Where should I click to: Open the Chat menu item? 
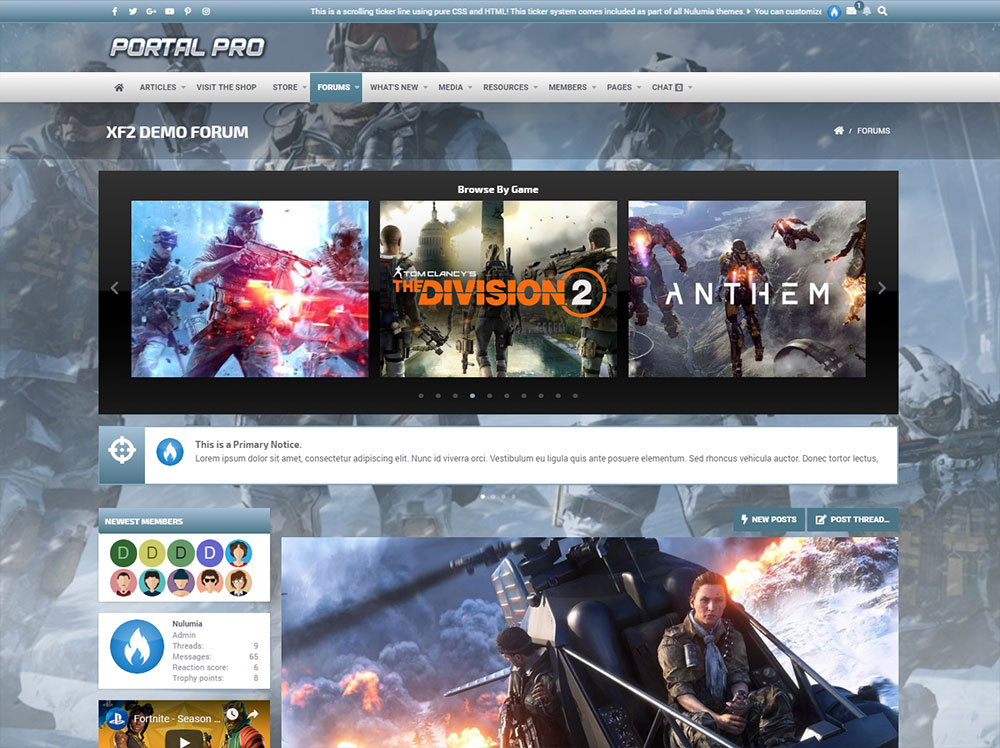click(x=667, y=87)
